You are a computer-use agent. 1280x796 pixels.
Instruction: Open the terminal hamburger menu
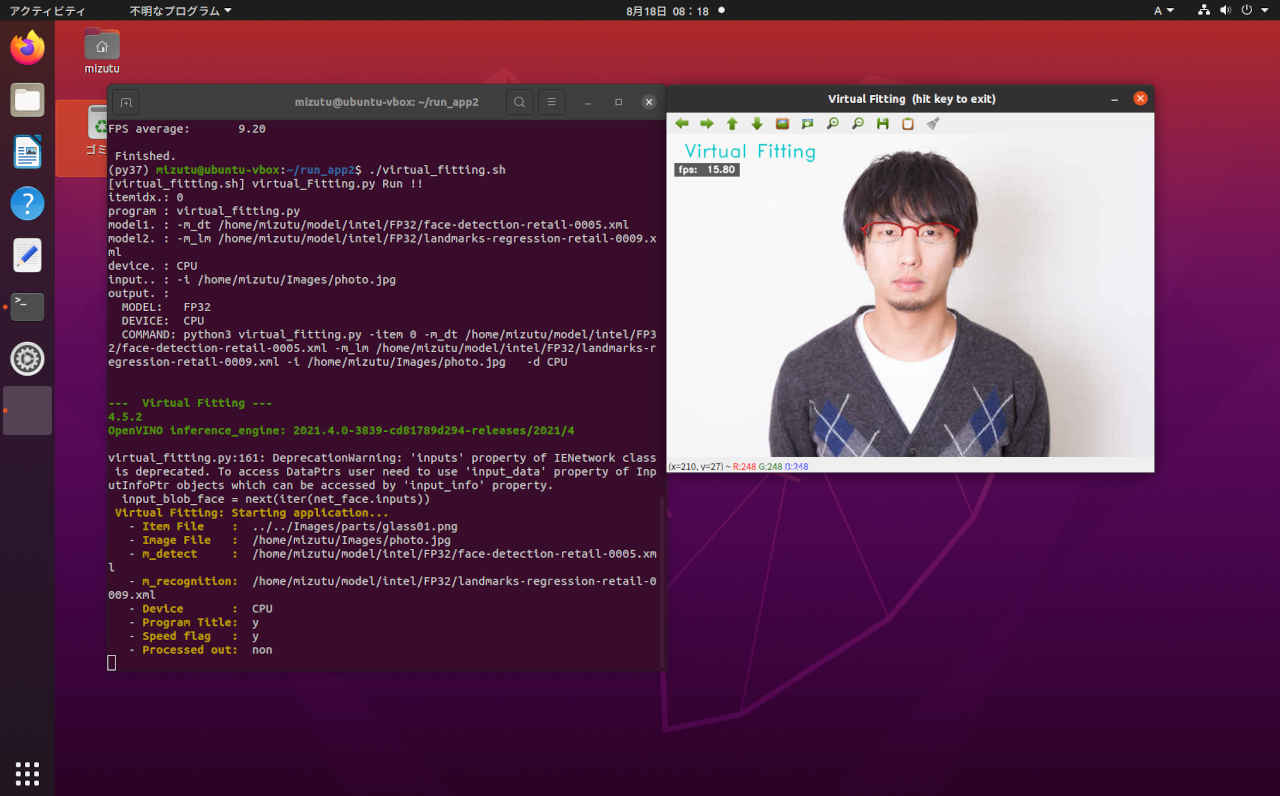coord(551,102)
